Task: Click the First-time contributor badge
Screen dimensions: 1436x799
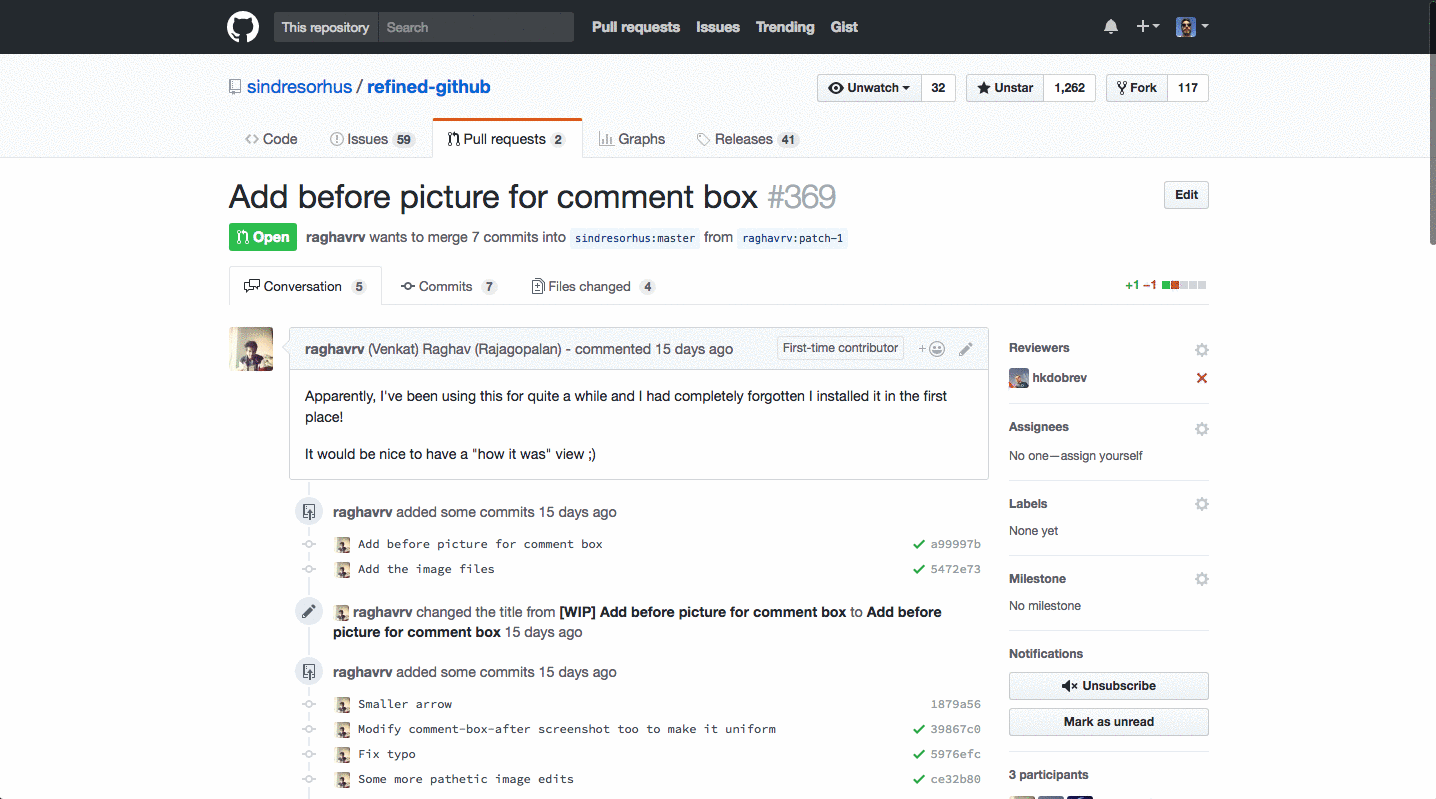Action: pos(840,348)
